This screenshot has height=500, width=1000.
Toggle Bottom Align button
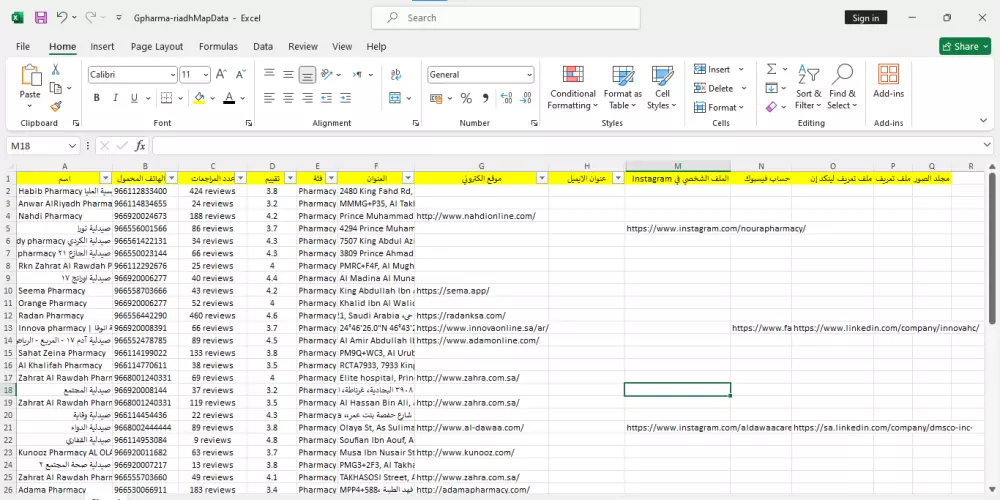coord(307,75)
